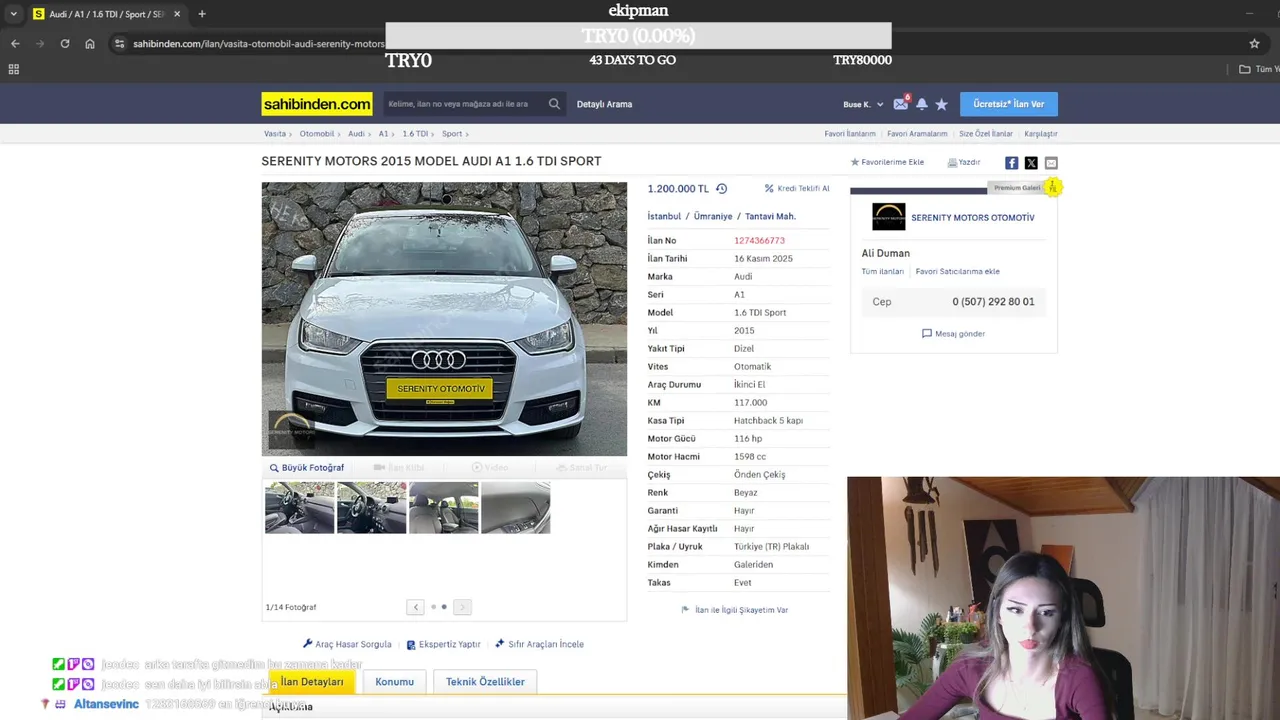Open new browser tab

[x=202, y=14]
